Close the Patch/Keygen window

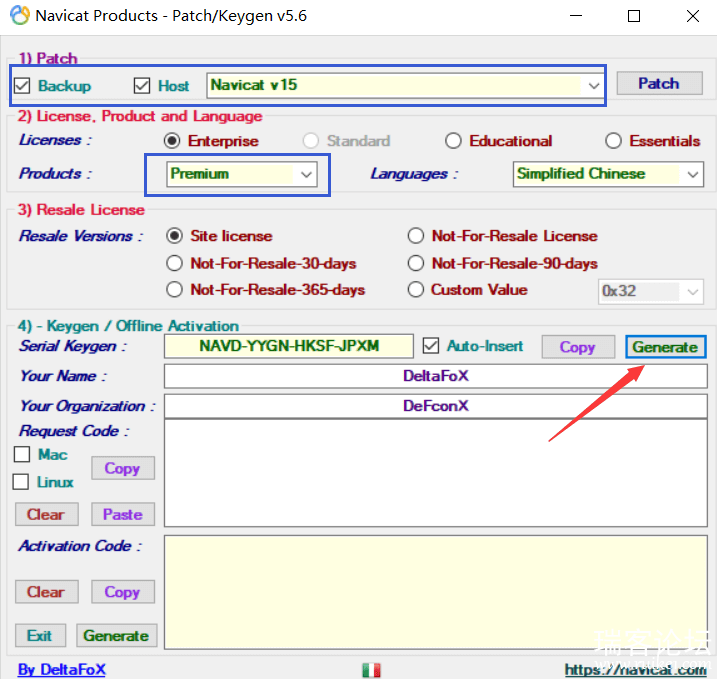[693, 16]
